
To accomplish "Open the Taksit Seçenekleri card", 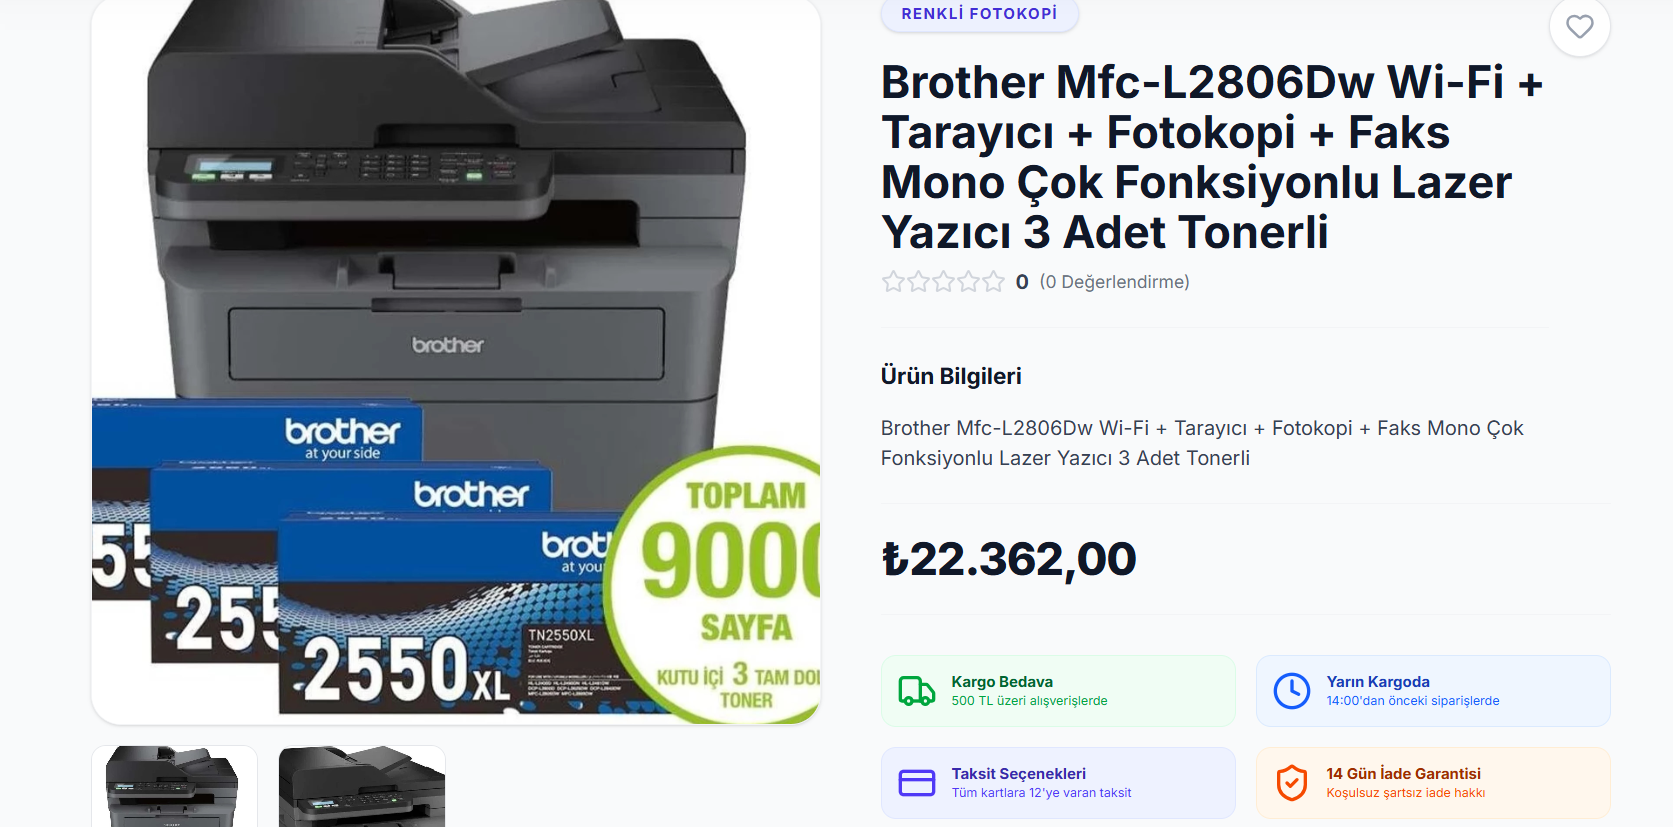I will (1058, 783).
